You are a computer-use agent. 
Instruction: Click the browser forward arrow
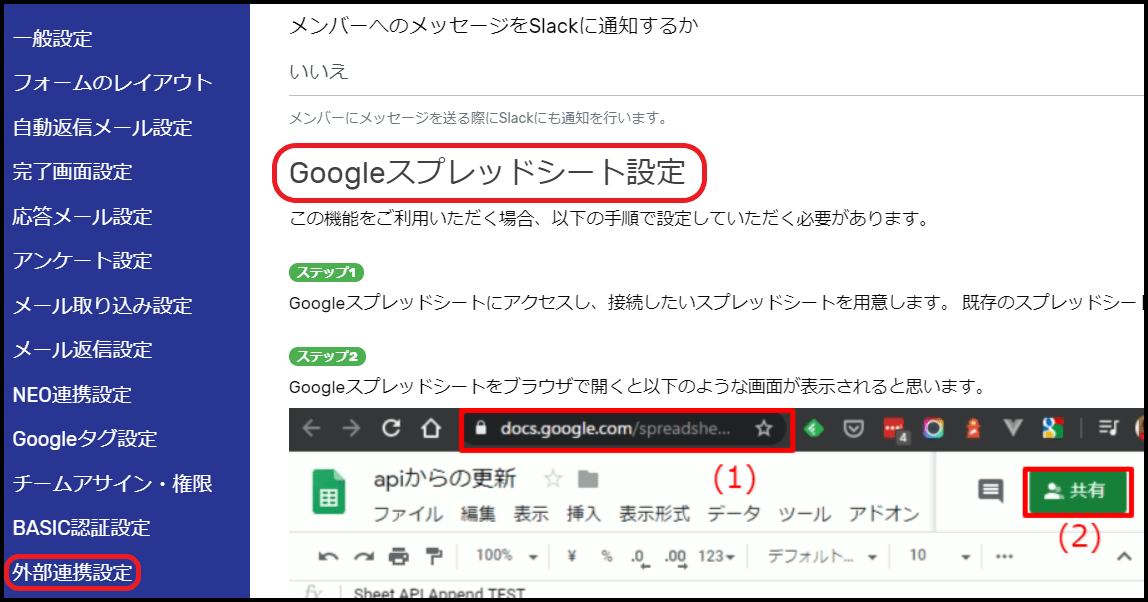pyautogui.click(x=351, y=428)
